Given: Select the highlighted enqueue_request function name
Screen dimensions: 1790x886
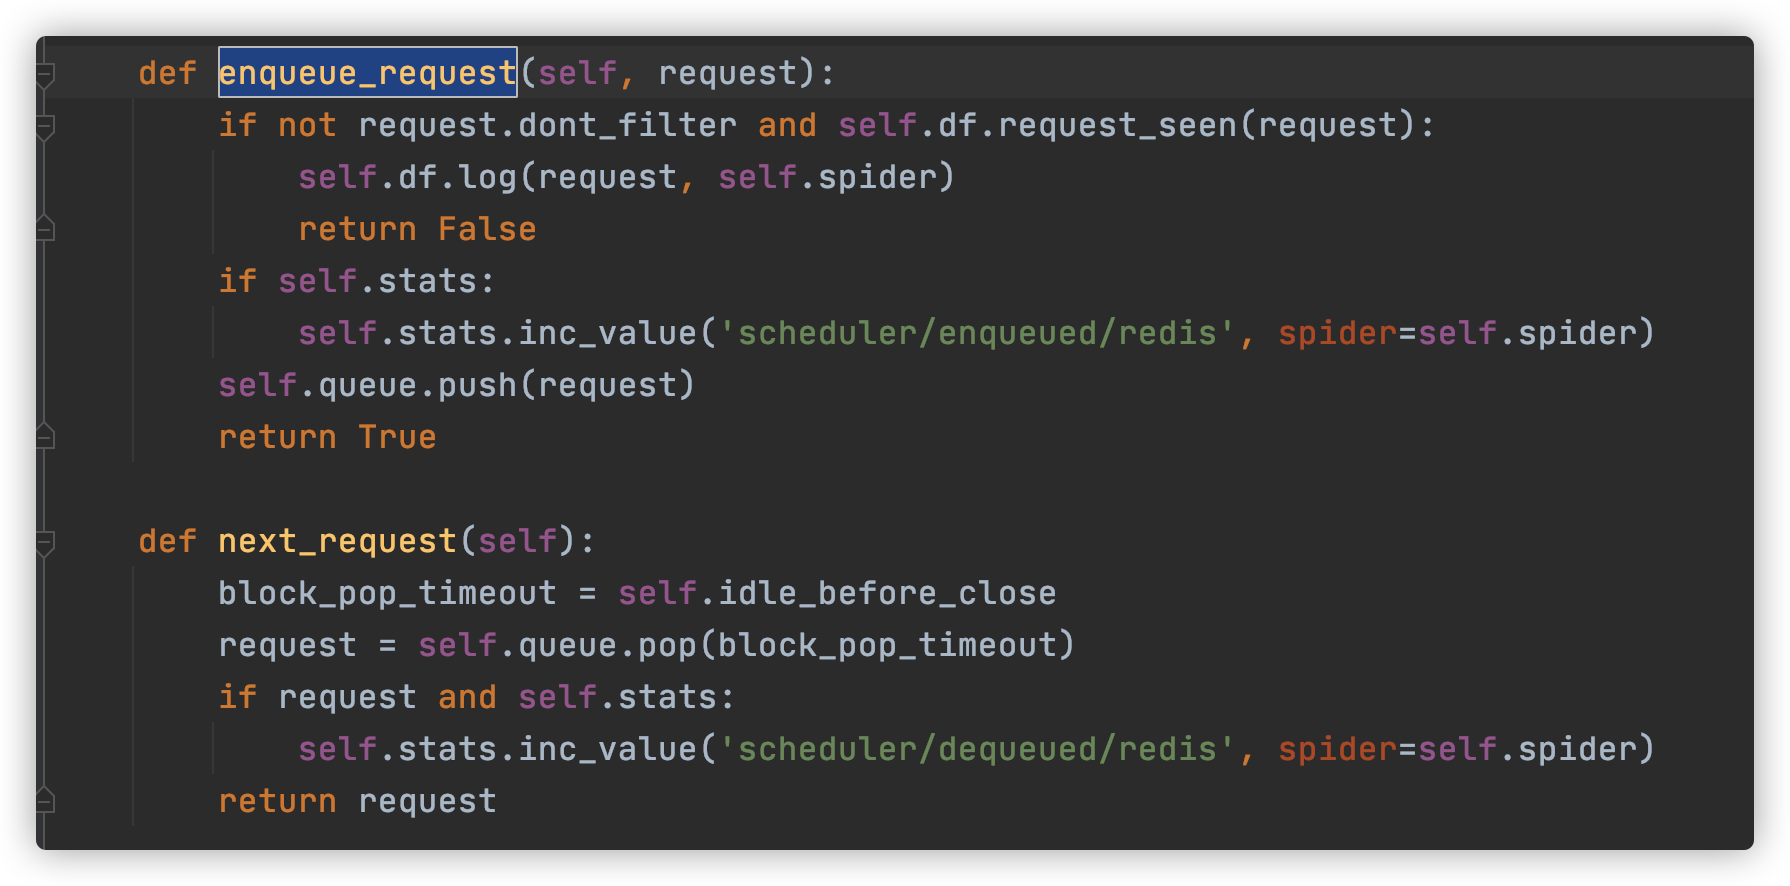Looking at the screenshot, I should [x=367, y=73].
